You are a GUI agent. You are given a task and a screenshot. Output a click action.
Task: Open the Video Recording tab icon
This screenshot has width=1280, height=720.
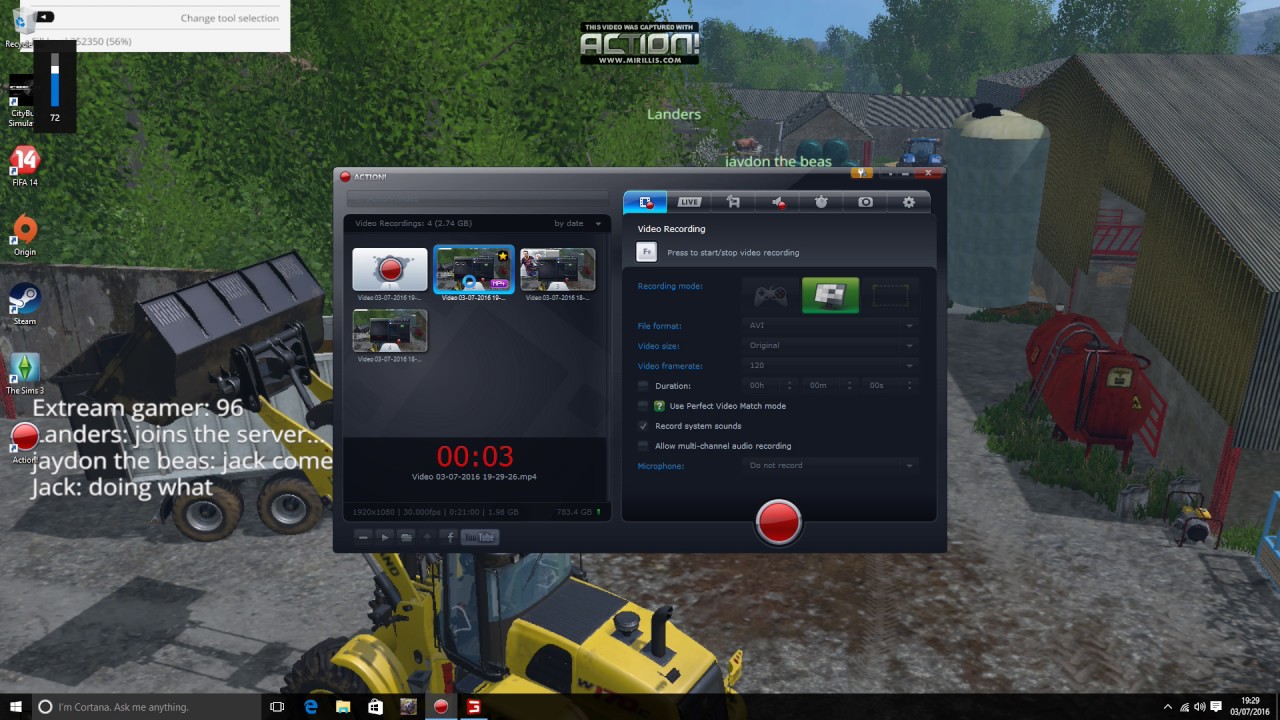pos(645,202)
